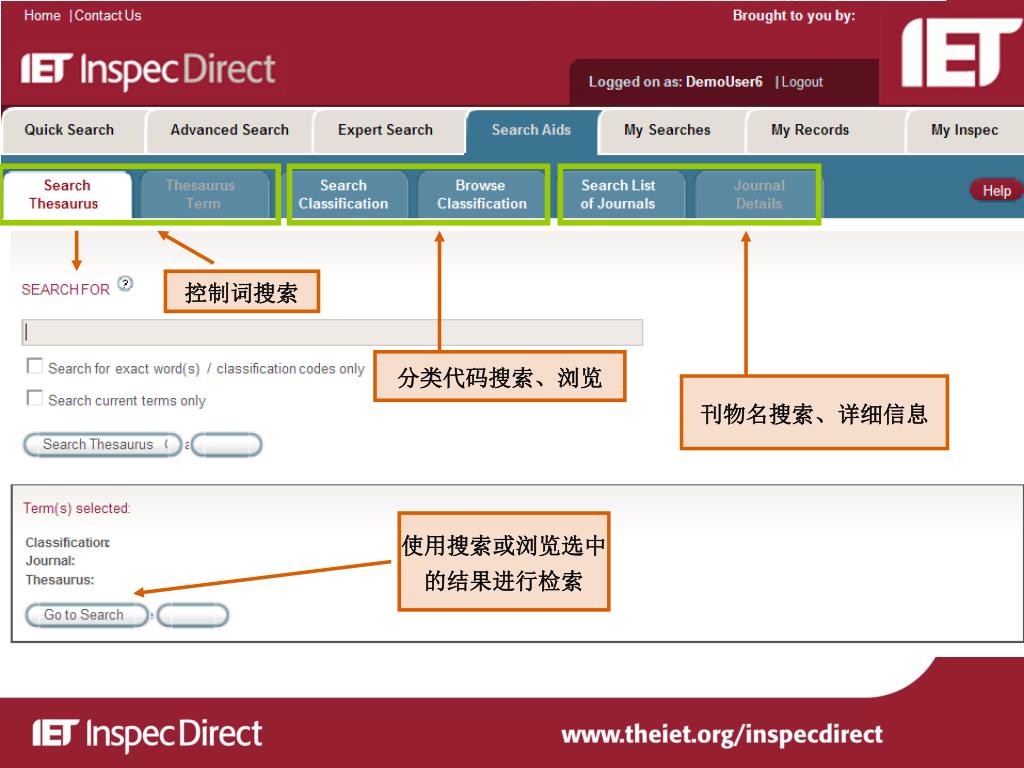1024x768 pixels.
Task: Click the Classification: label in selected terms
Action: 67,542
